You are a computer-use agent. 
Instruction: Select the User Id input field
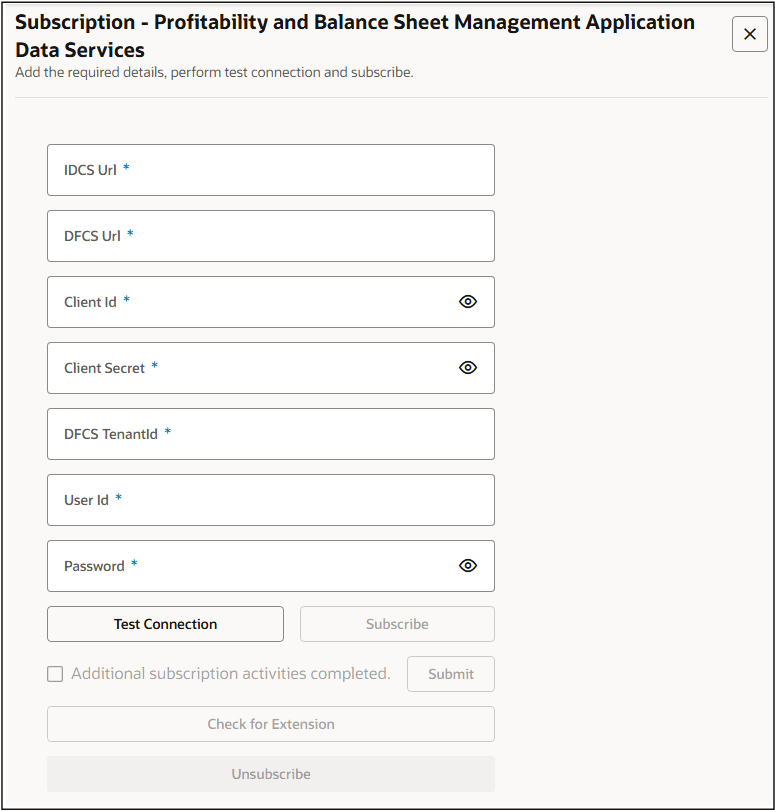pos(270,500)
